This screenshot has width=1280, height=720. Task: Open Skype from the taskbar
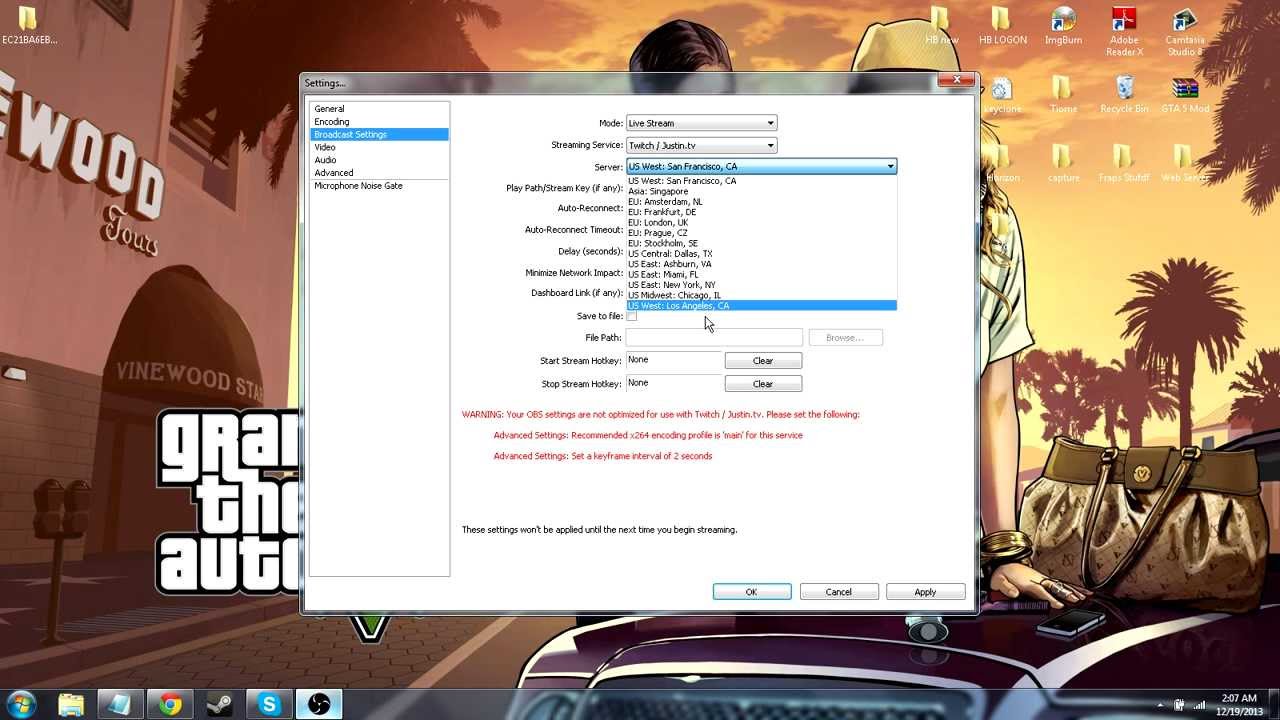(x=269, y=704)
